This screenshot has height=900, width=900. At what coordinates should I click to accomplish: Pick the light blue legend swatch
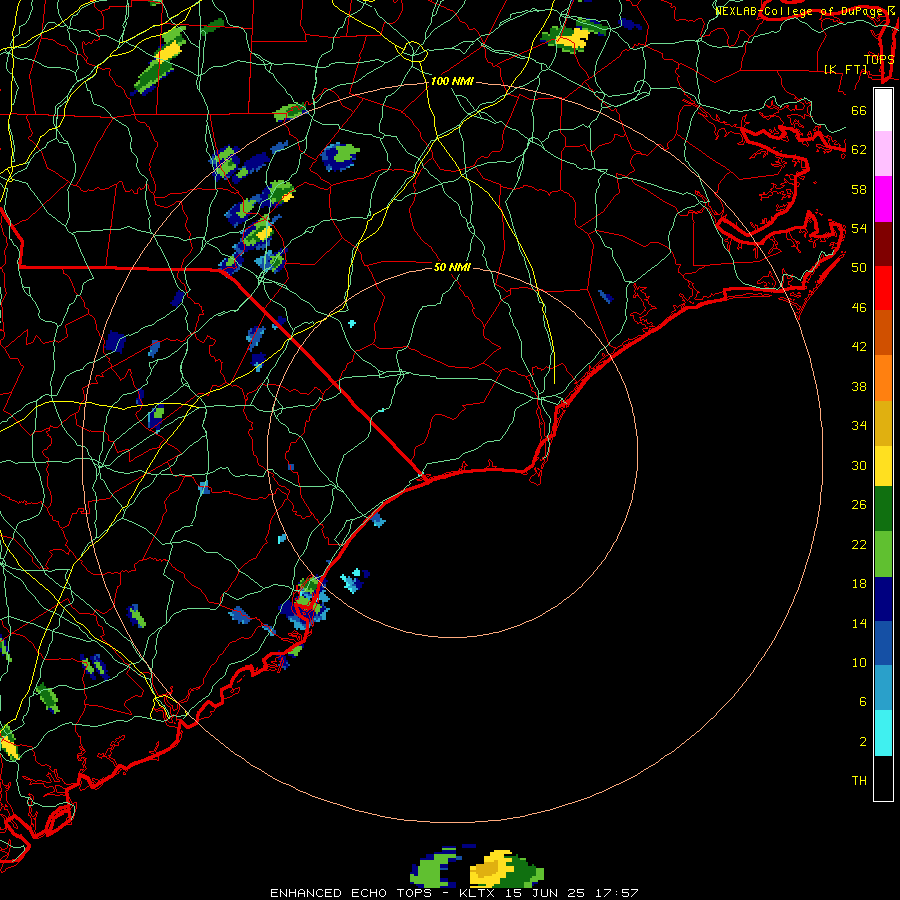[883, 688]
